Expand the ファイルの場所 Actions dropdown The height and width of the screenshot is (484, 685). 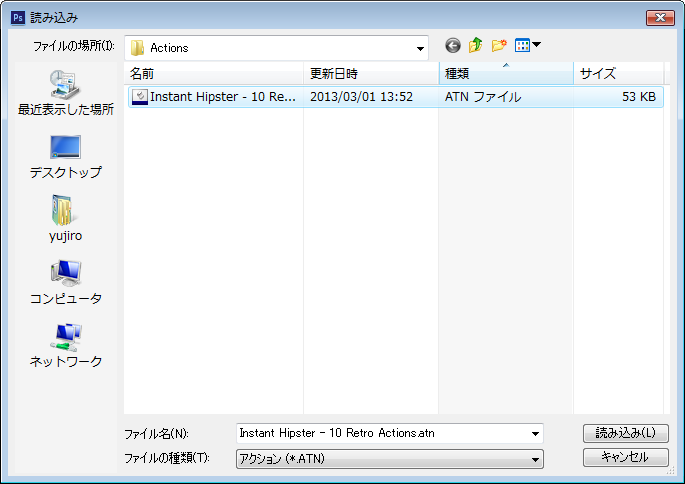(420, 48)
